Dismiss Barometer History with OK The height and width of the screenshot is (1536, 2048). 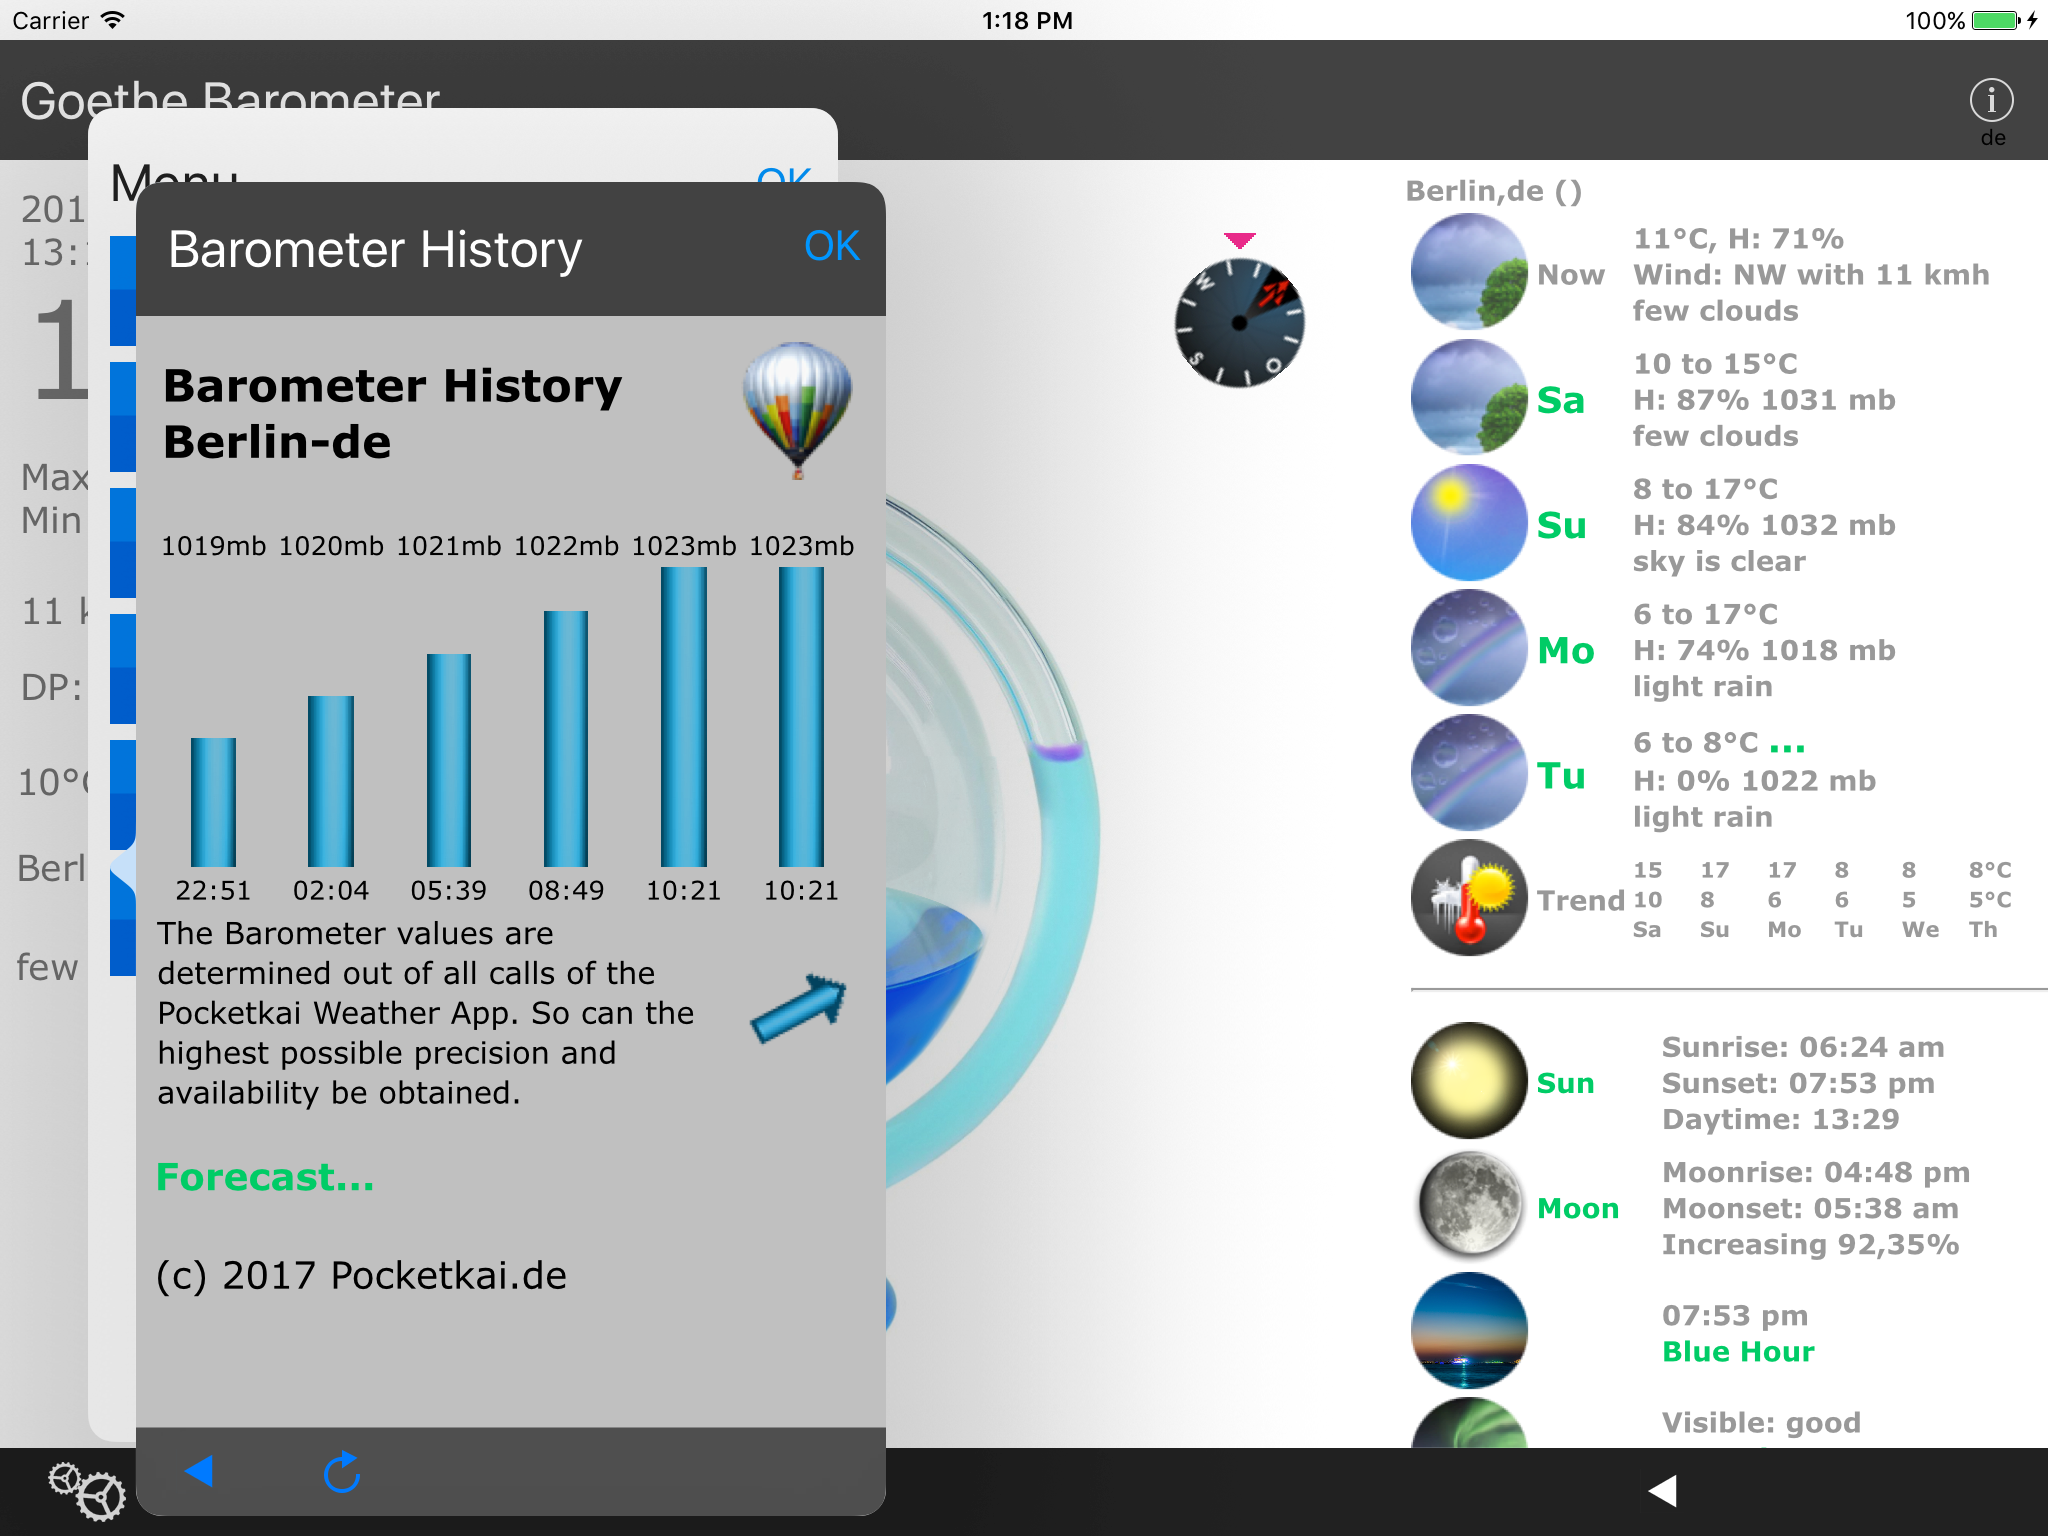(x=831, y=246)
